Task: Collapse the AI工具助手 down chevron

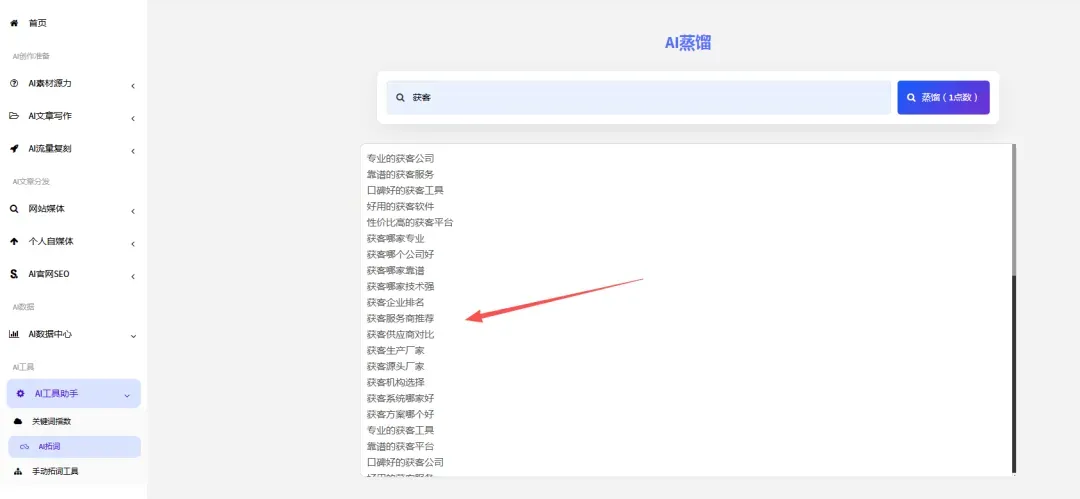Action: tap(126, 396)
